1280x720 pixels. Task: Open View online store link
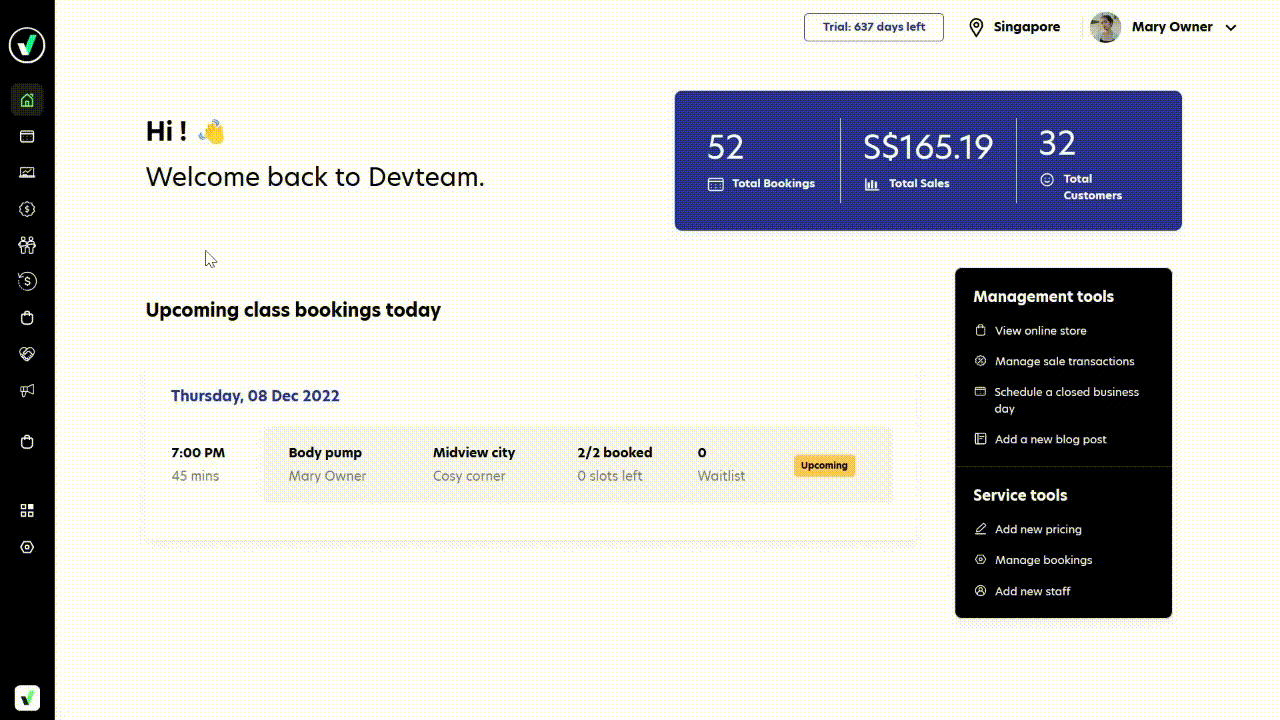1040,330
